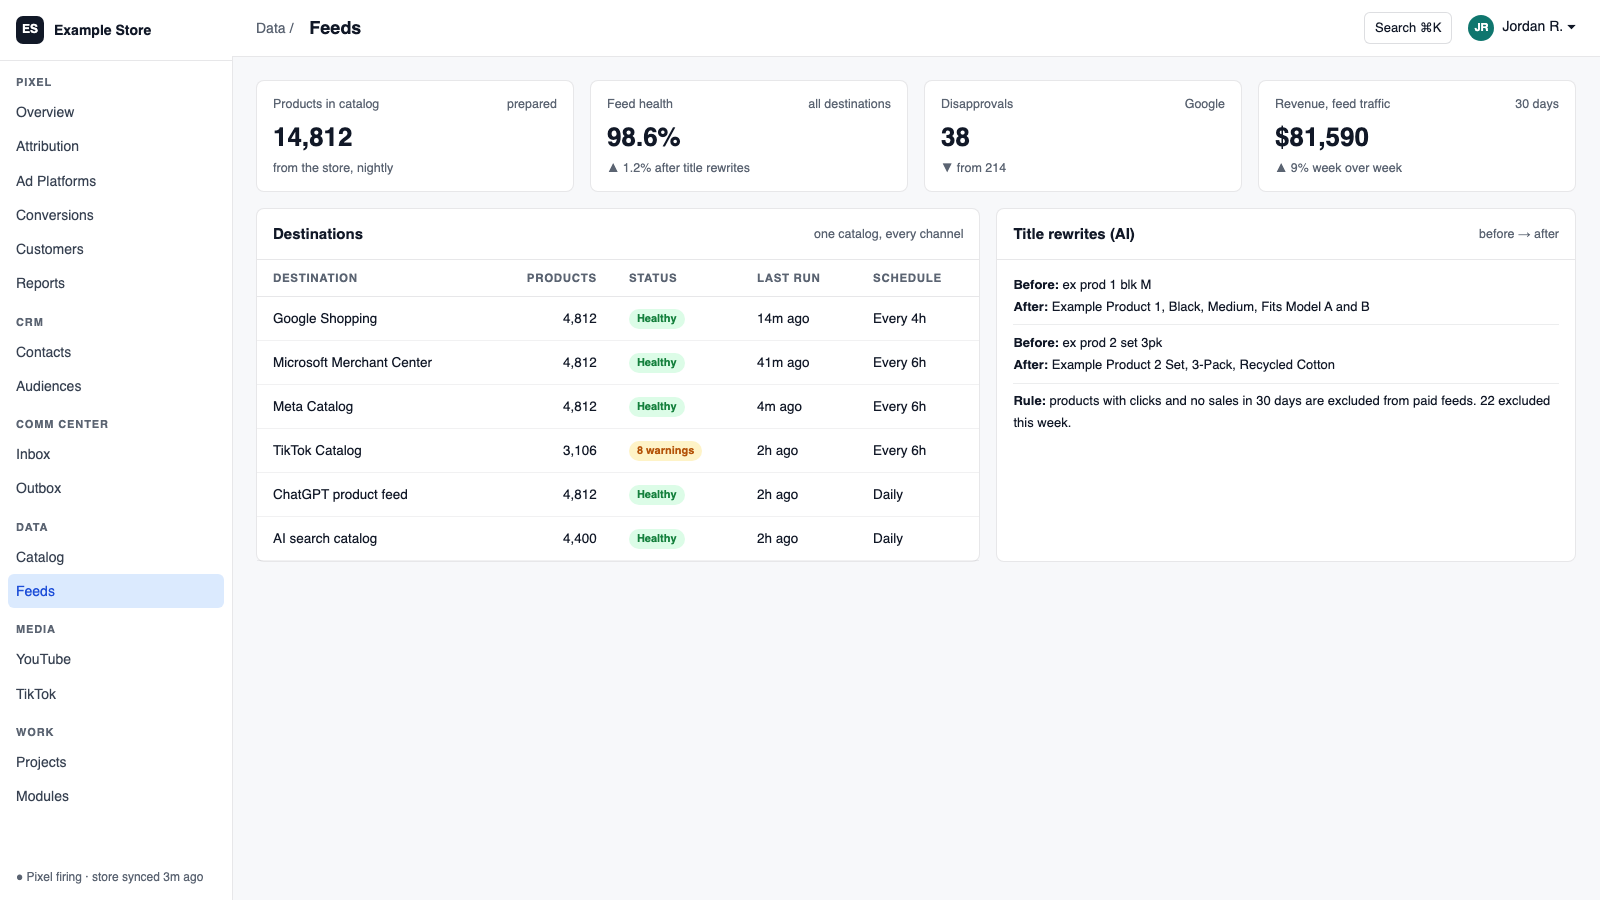Image resolution: width=1600 pixels, height=900 pixels.
Task: Open Customers page
Action: pos(116,249)
